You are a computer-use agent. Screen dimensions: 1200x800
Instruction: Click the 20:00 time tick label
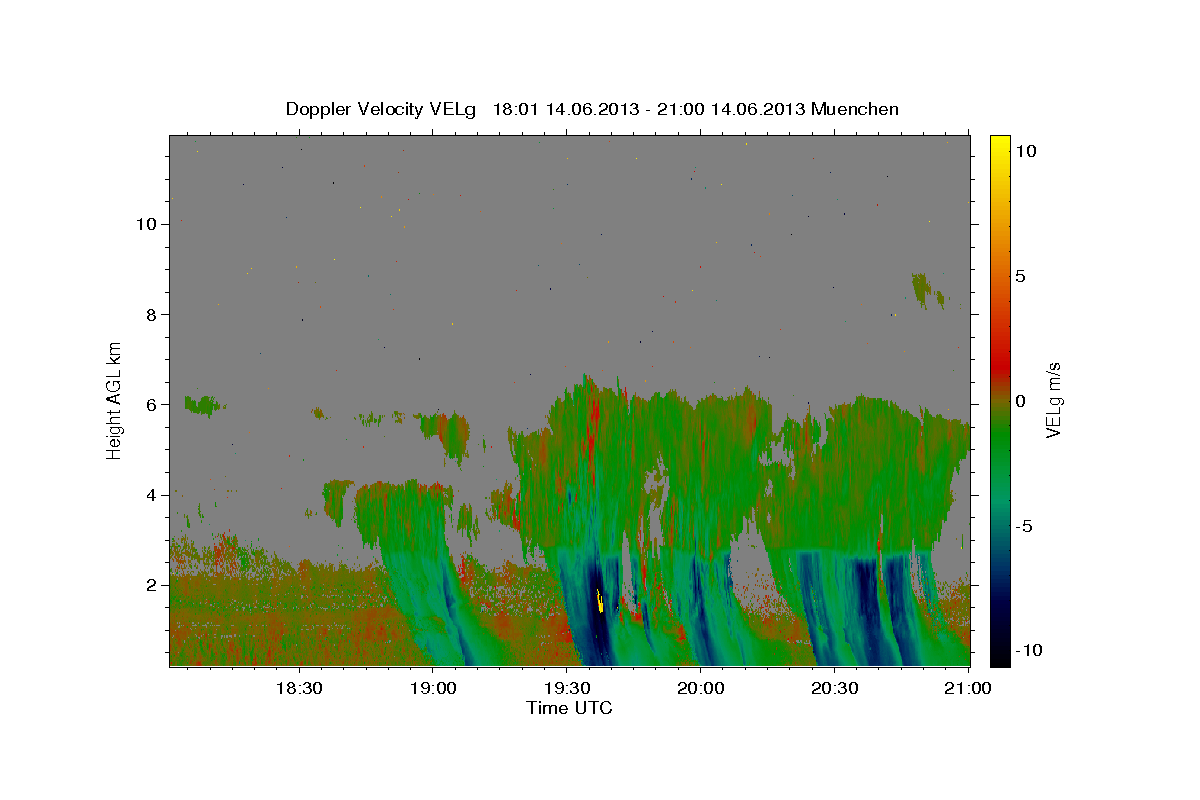pos(701,688)
